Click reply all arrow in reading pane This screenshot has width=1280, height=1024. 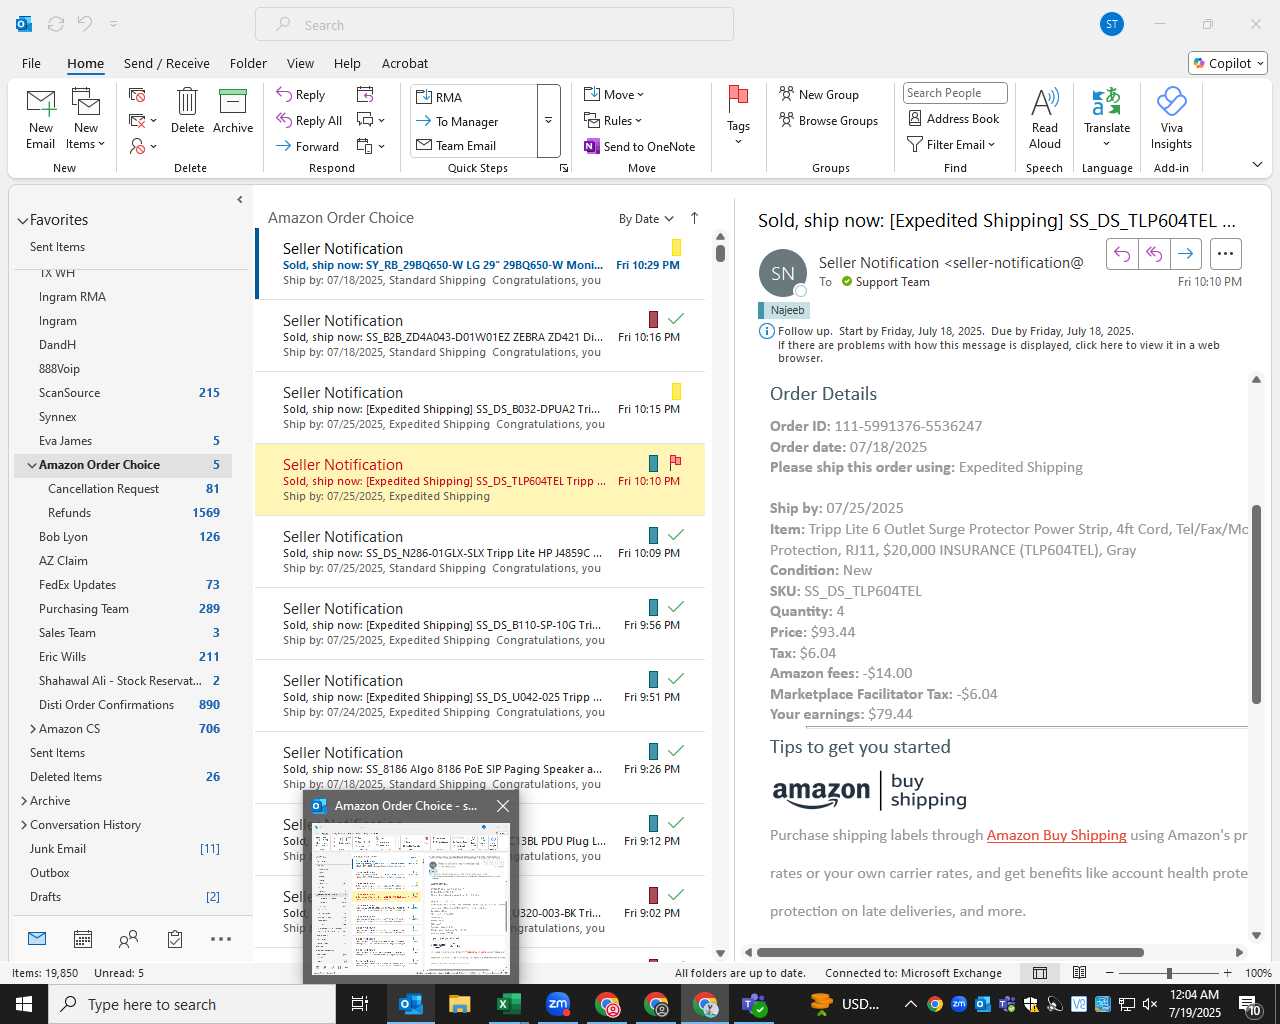1154,254
